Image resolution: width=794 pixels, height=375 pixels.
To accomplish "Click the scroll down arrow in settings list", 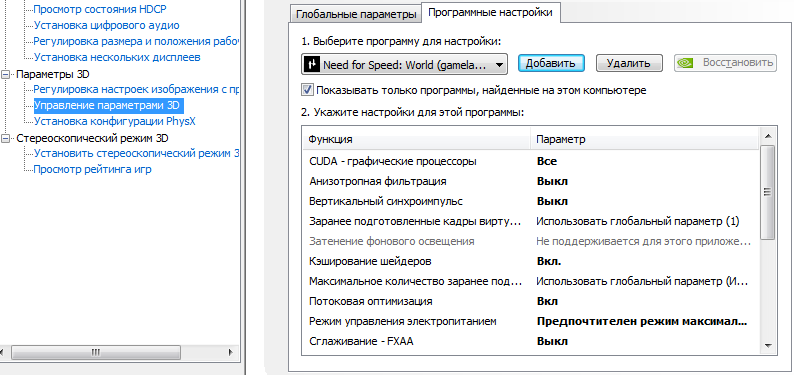I will 768,346.
